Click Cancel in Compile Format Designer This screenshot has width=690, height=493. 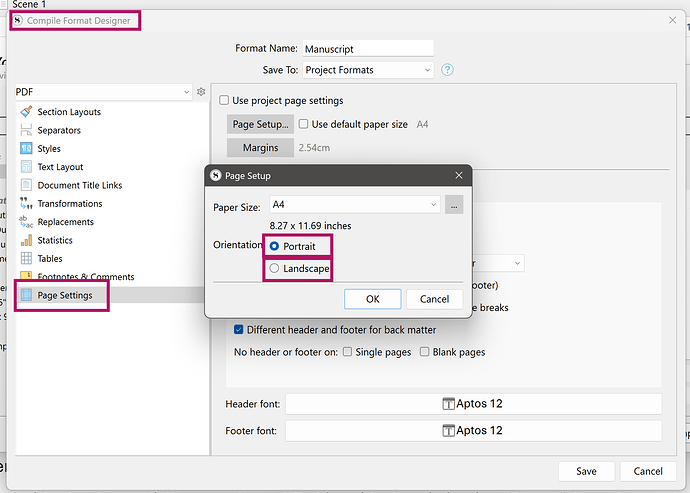tap(648, 471)
